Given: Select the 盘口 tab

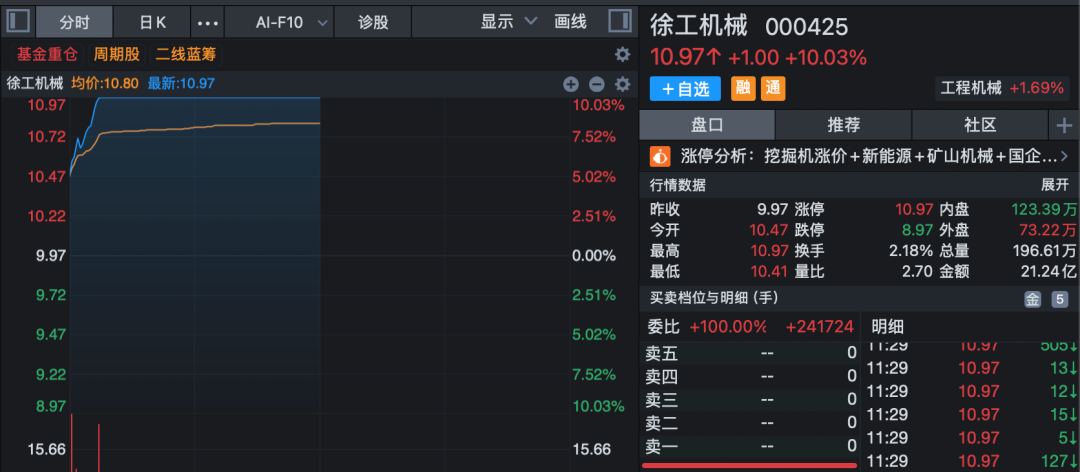Looking at the screenshot, I should (707, 125).
